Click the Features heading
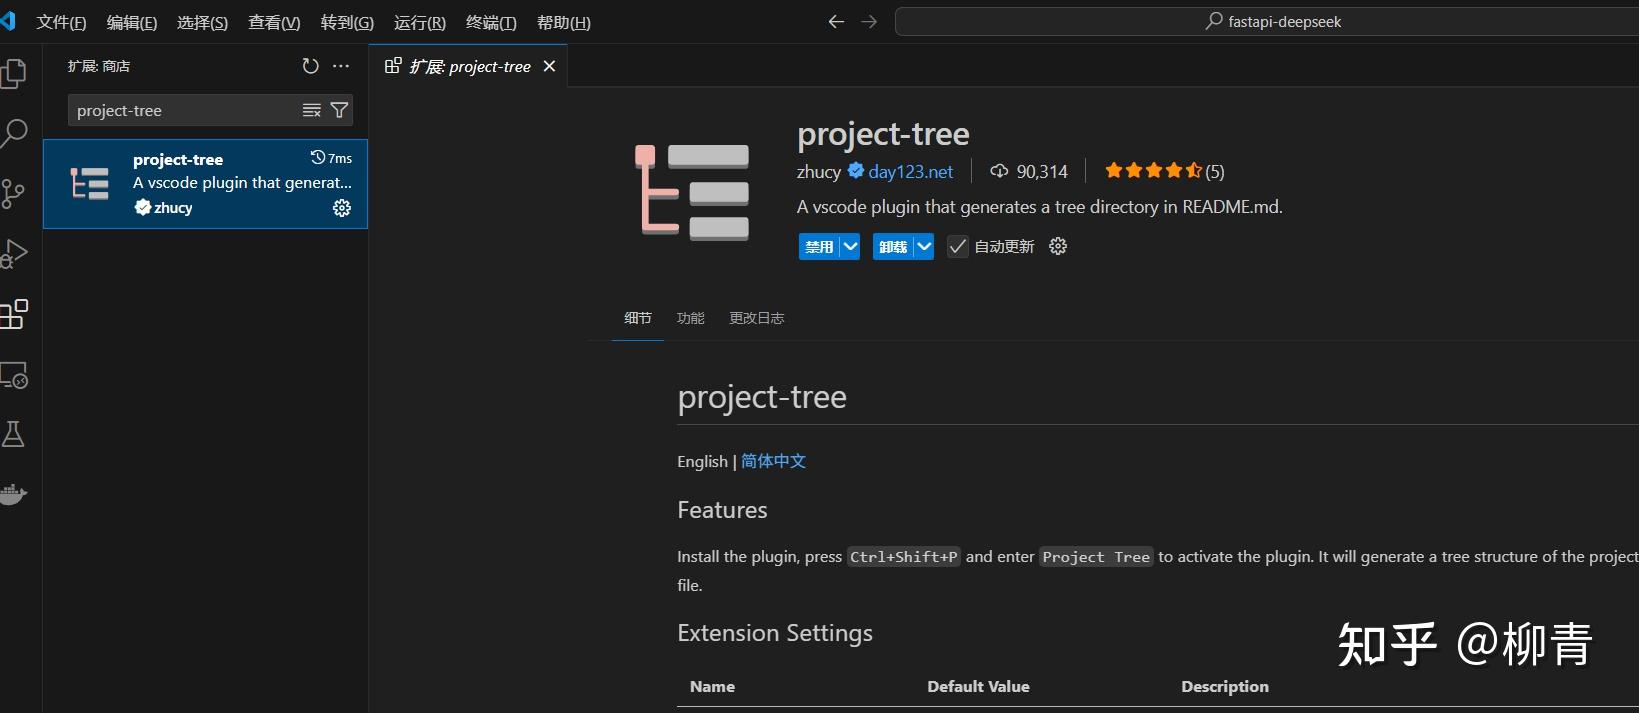The width and height of the screenshot is (1639, 713). [722, 510]
